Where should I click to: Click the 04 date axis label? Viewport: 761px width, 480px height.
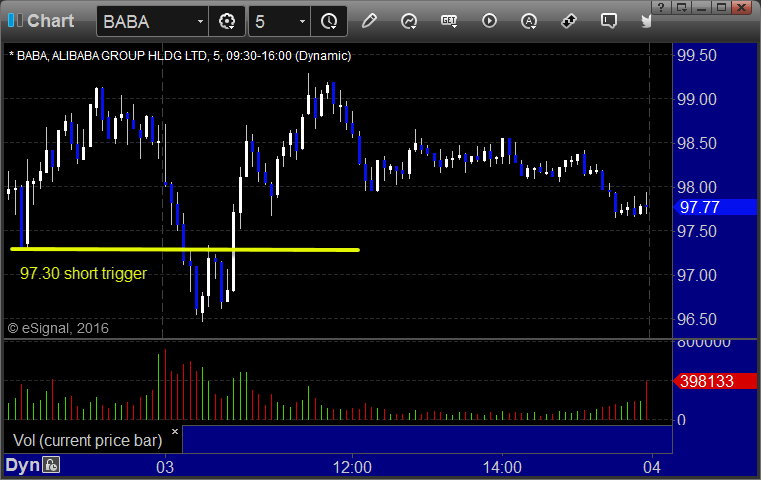[652, 467]
